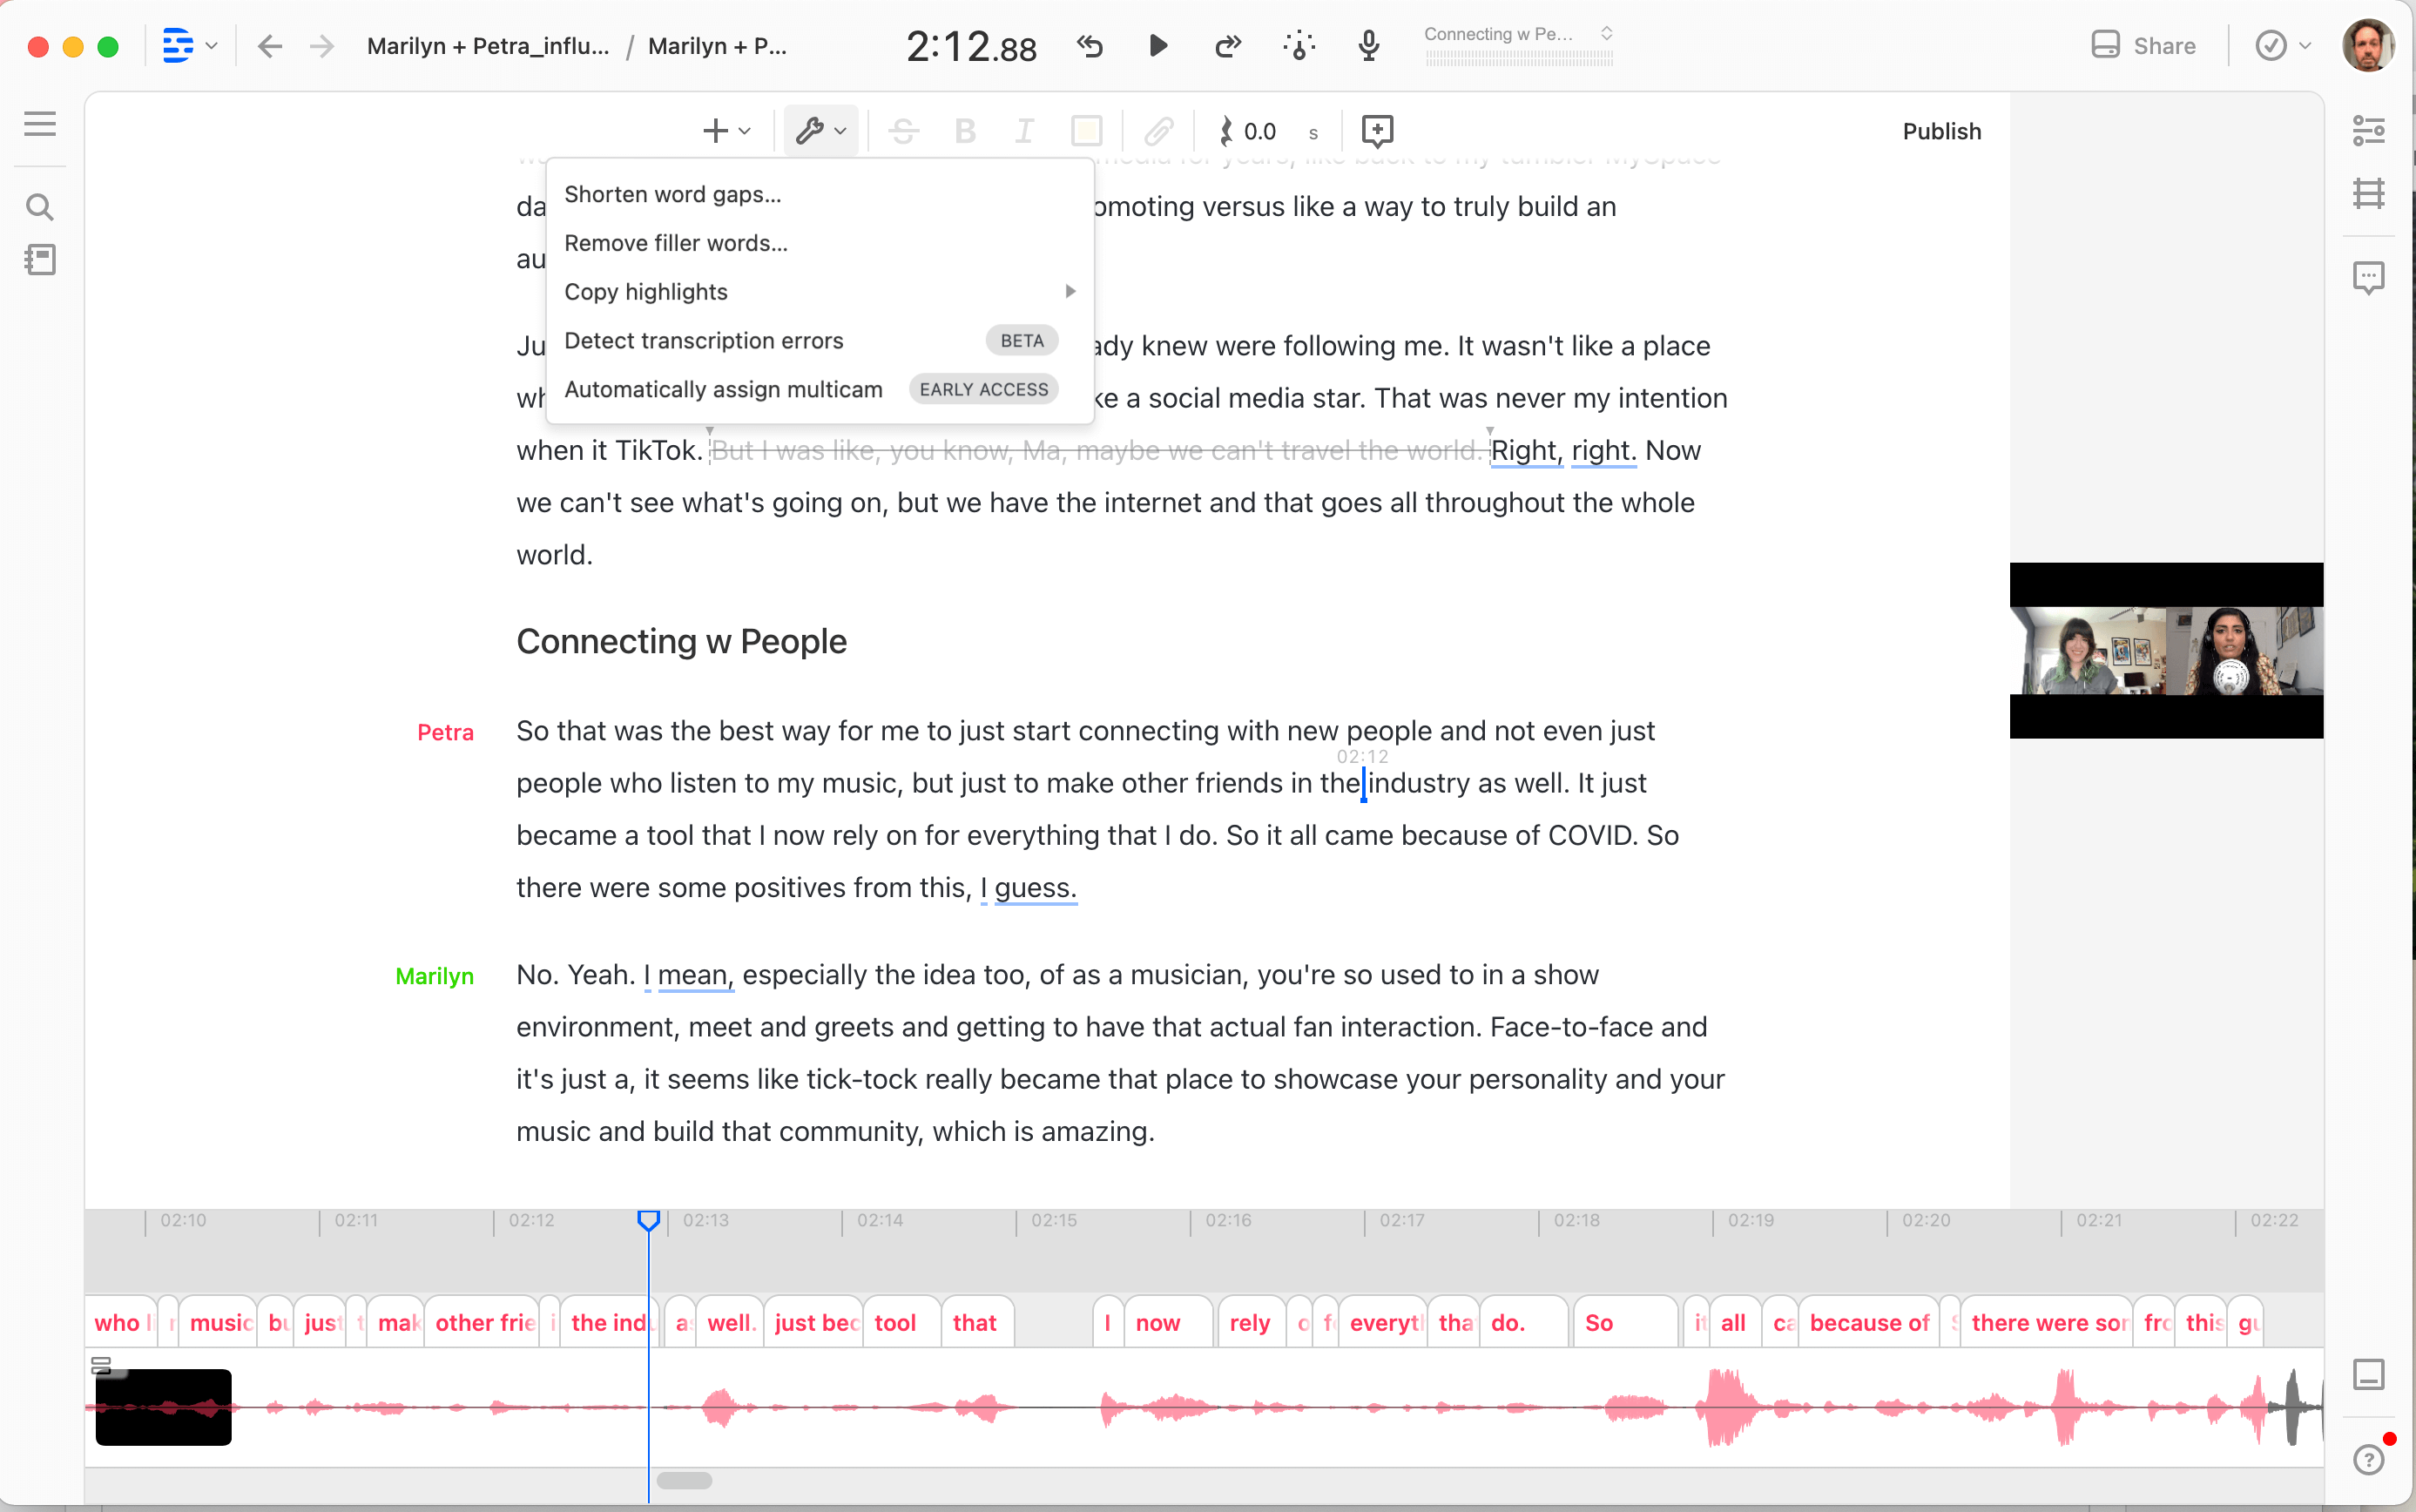The image size is (2416, 1512).
Task: Open the Connecting w People scene selector
Action: (x=1518, y=34)
